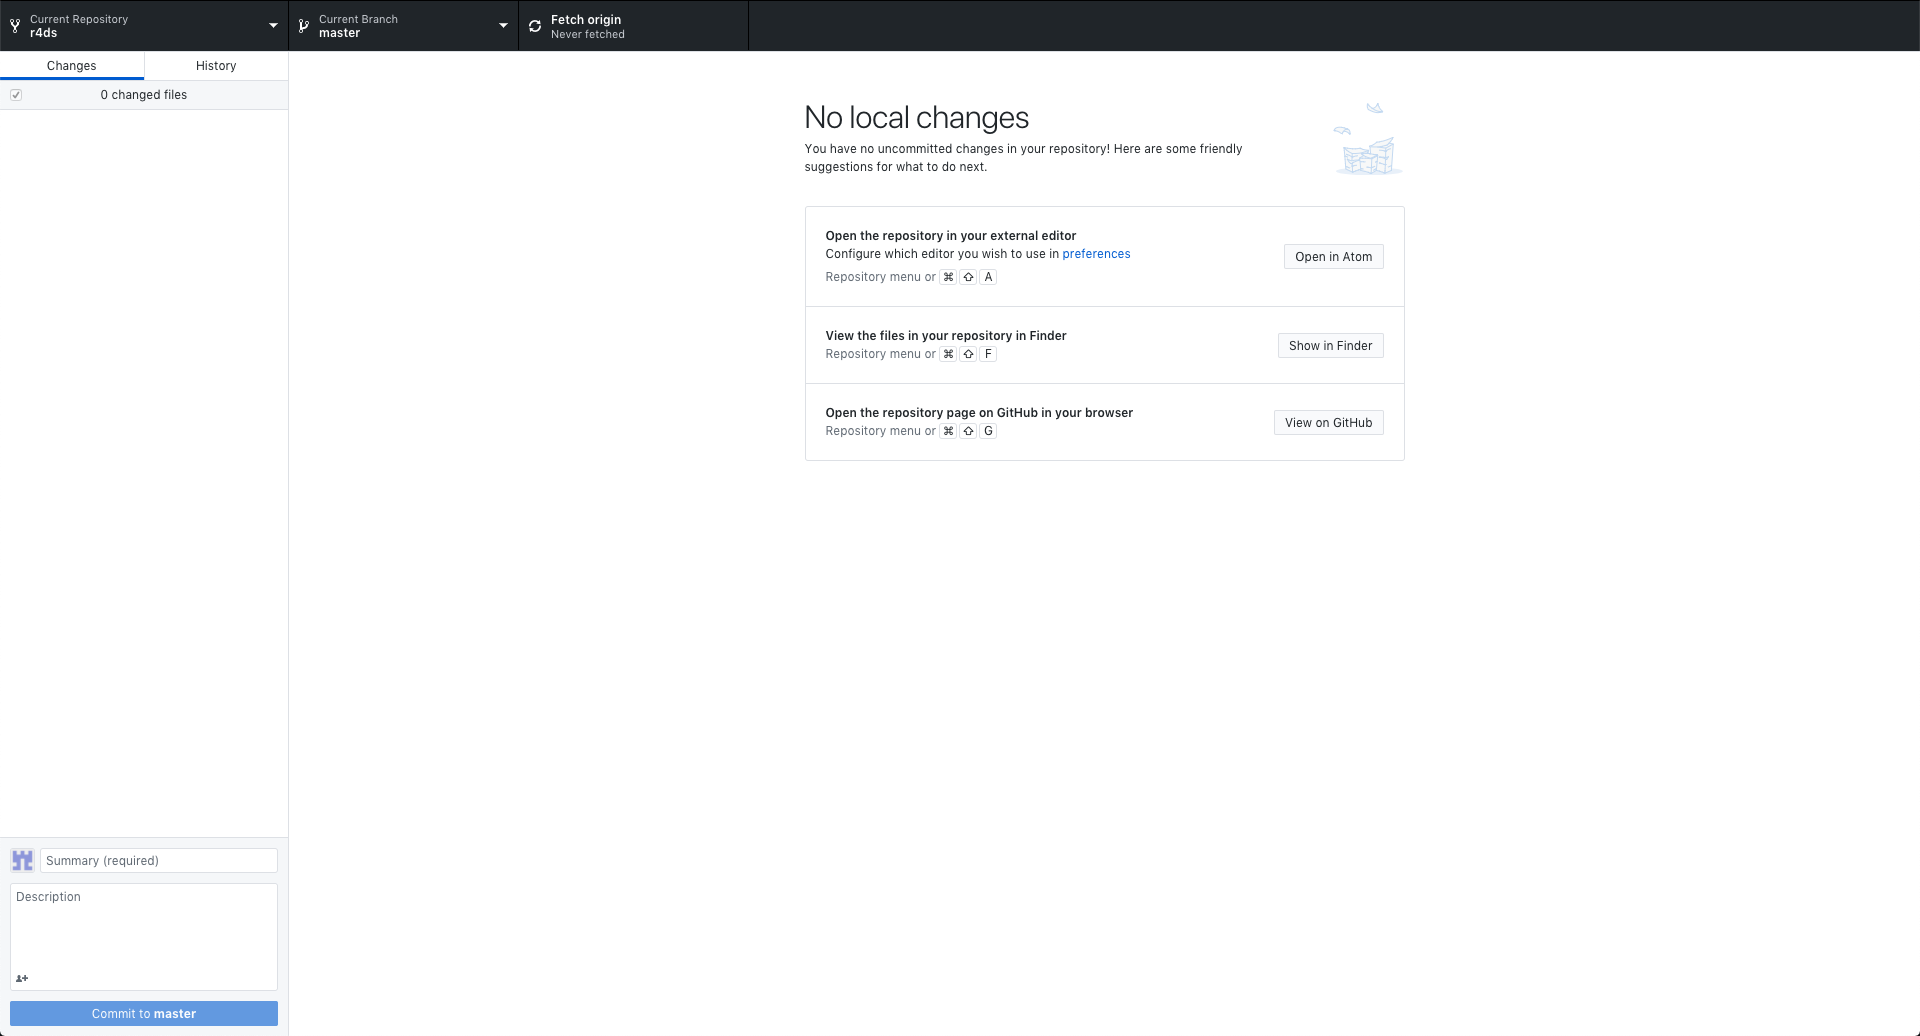Image resolution: width=1920 pixels, height=1036 pixels.
Task: Toggle the changed files checkbox
Action: (x=16, y=95)
